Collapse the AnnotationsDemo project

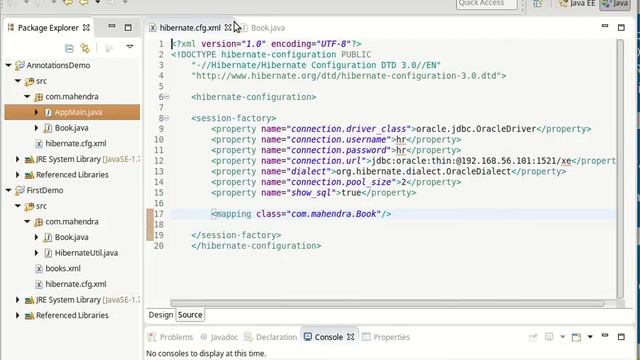click(x=9, y=65)
